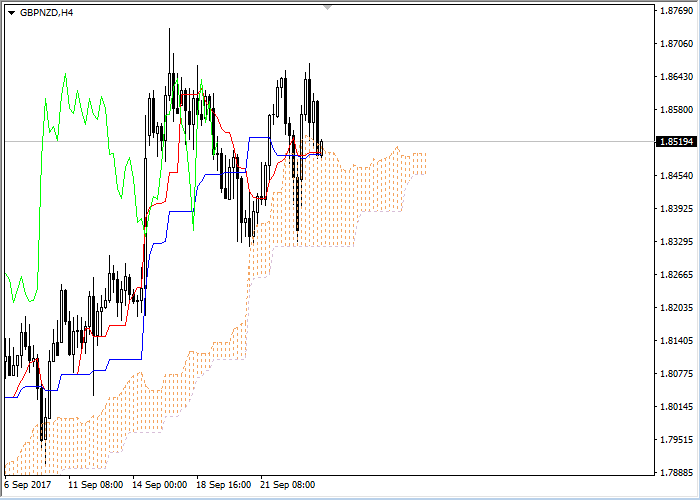Click the 18 Sep 16:00 time label

[x=224, y=485]
